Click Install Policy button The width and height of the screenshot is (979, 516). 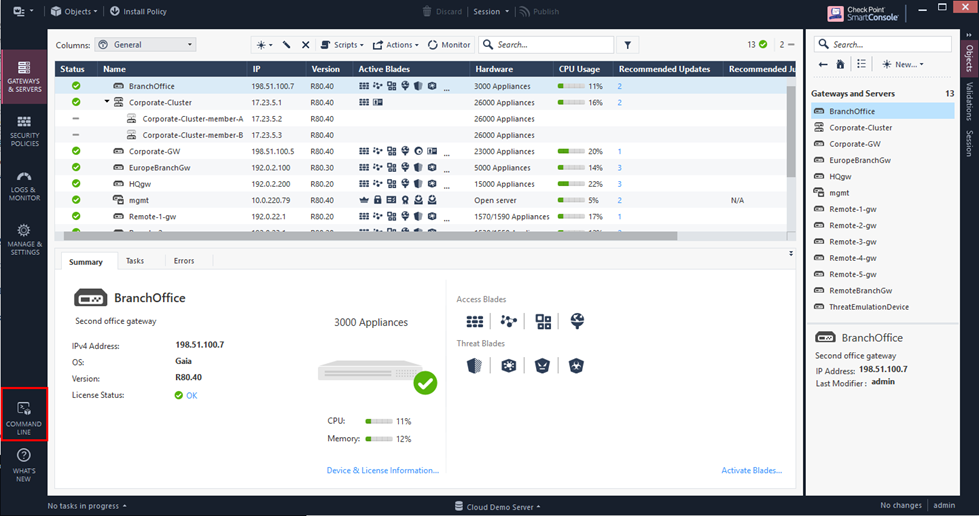pos(139,11)
